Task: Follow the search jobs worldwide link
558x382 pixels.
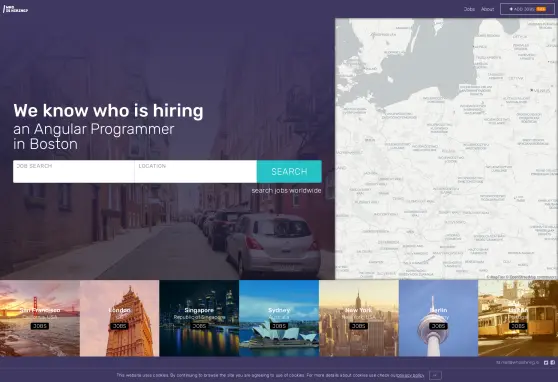Action: pyautogui.click(x=286, y=190)
